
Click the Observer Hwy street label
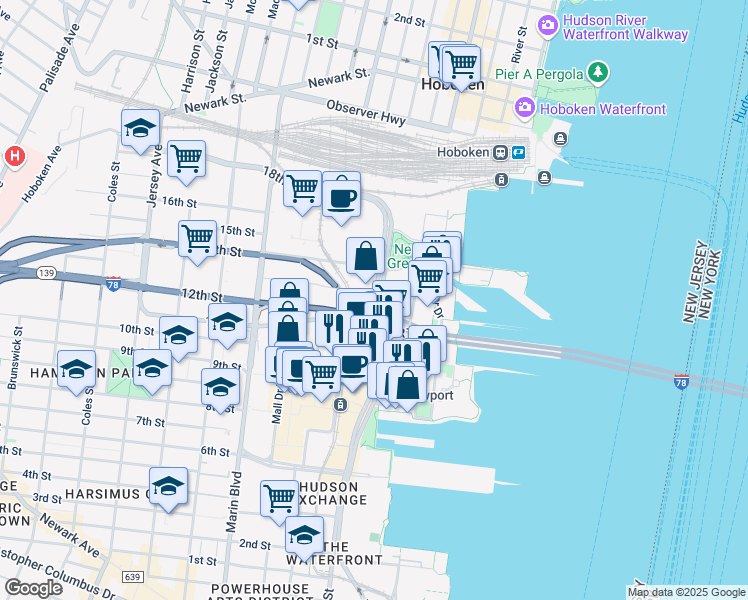pyautogui.click(x=366, y=113)
